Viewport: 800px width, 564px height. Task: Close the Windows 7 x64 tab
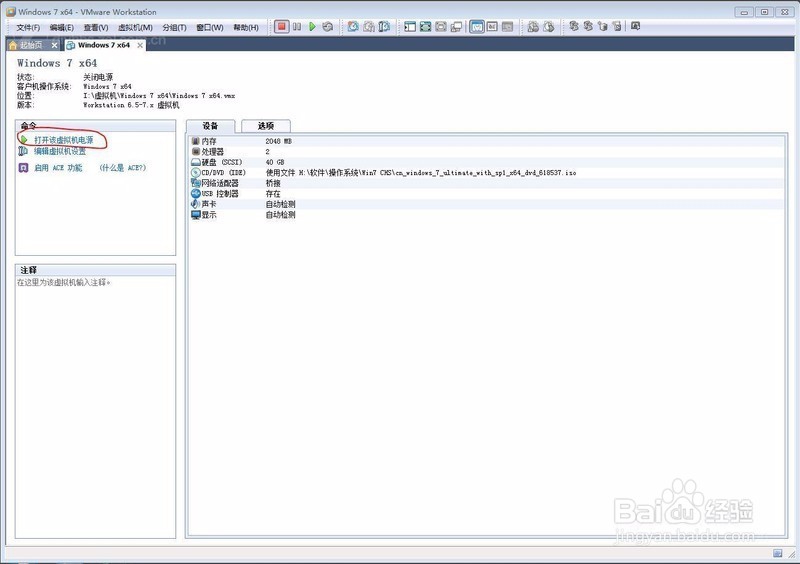tap(140, 45)
